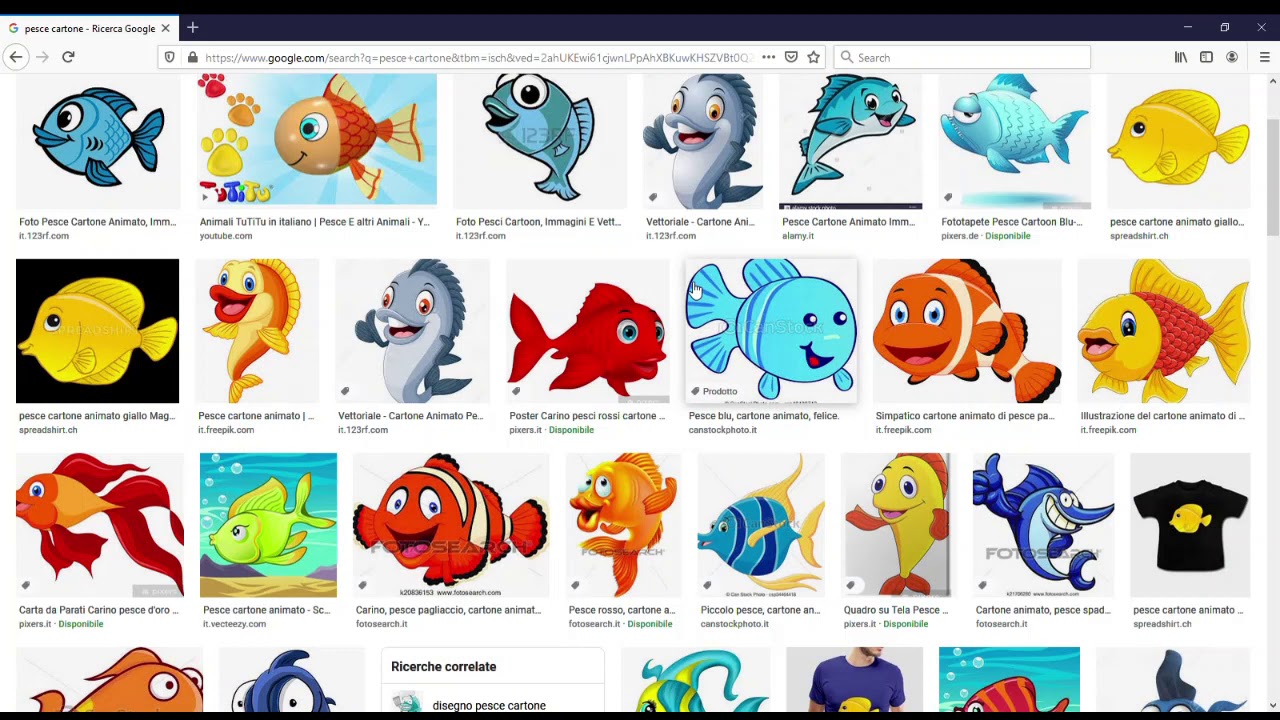Open blue striped angelfish Piccolo pesce image

click(761, 525)
